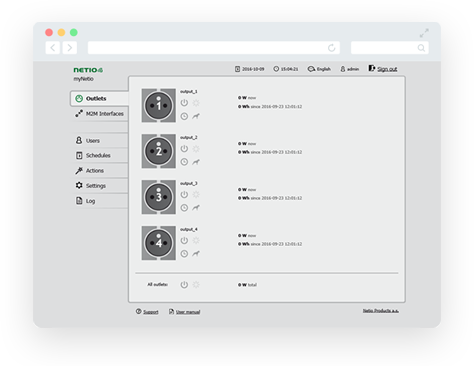The height and width of the screenshot is (366, 474).
Task: Open the Log page icon
Action: pos(79,201)
